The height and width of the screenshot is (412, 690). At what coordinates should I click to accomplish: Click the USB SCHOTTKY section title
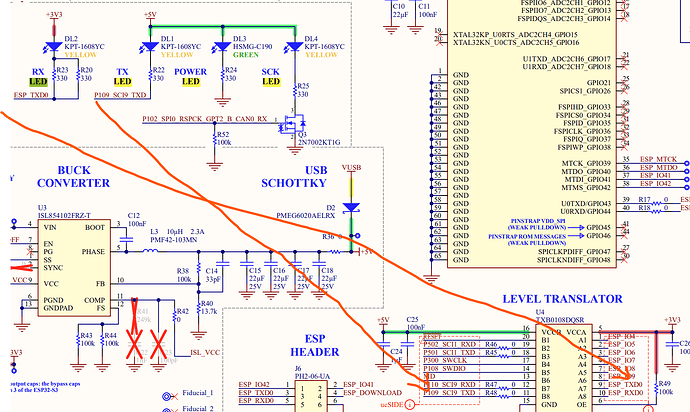[x=294, y=177]
